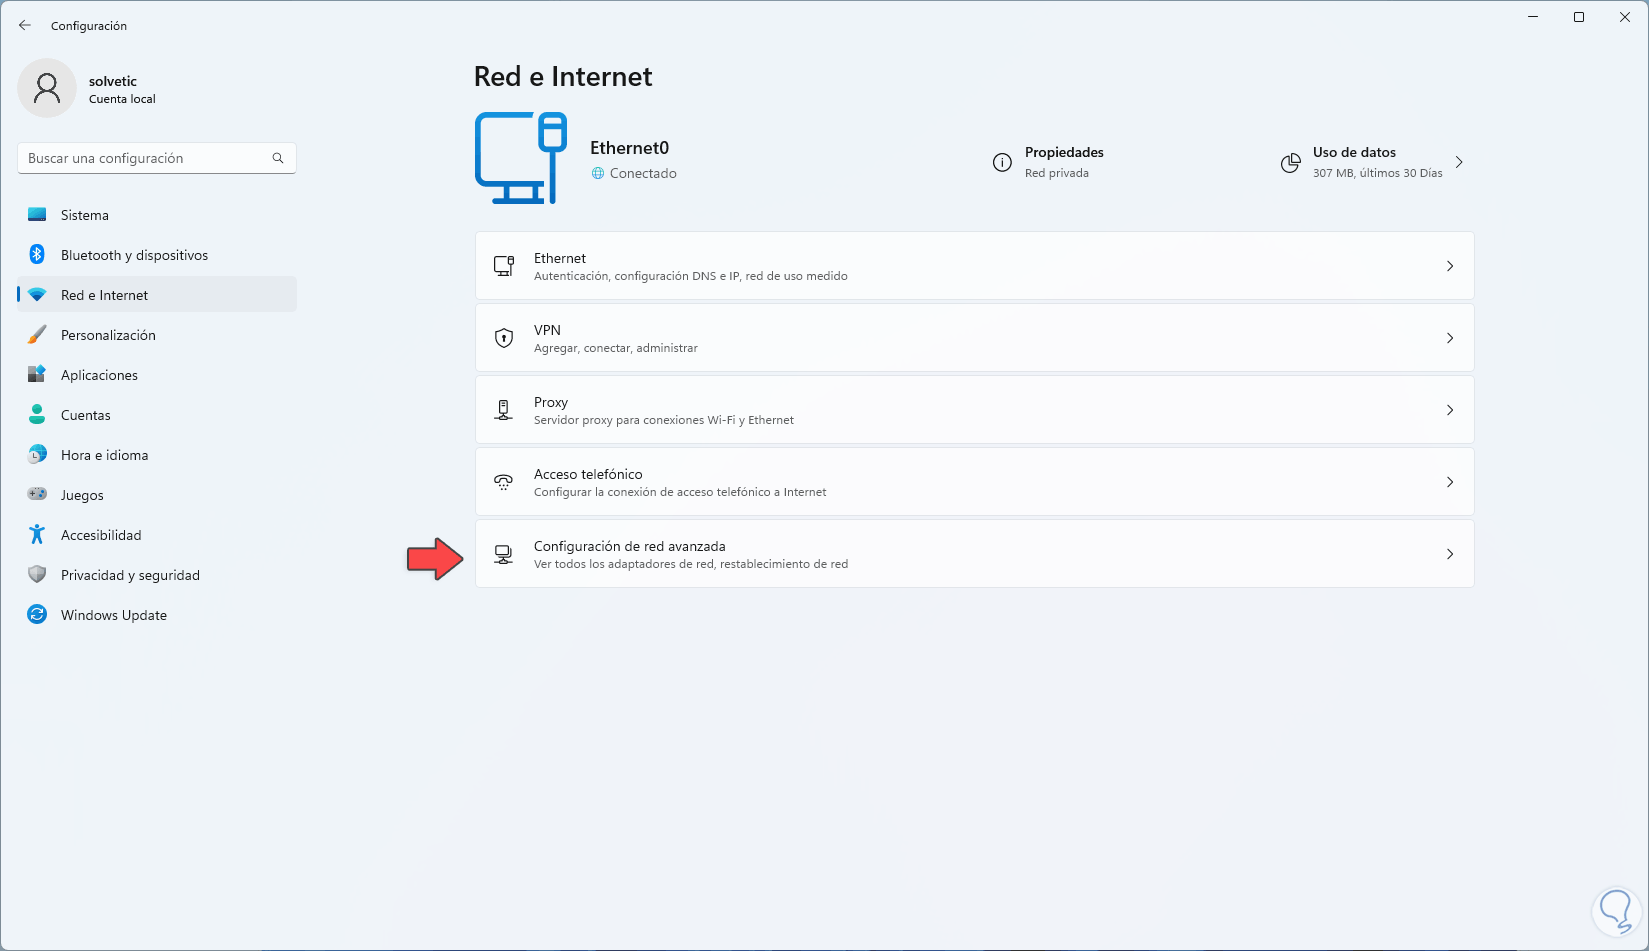Viewport: 1649px width, 951px height.
Task: Go to Accesibilidad settings
Action: tap(157, 535)
